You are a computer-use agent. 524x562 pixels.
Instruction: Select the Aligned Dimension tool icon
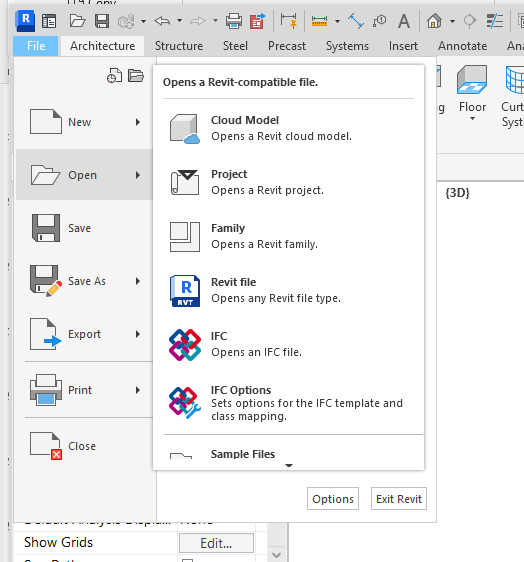[x=289, y=21]
